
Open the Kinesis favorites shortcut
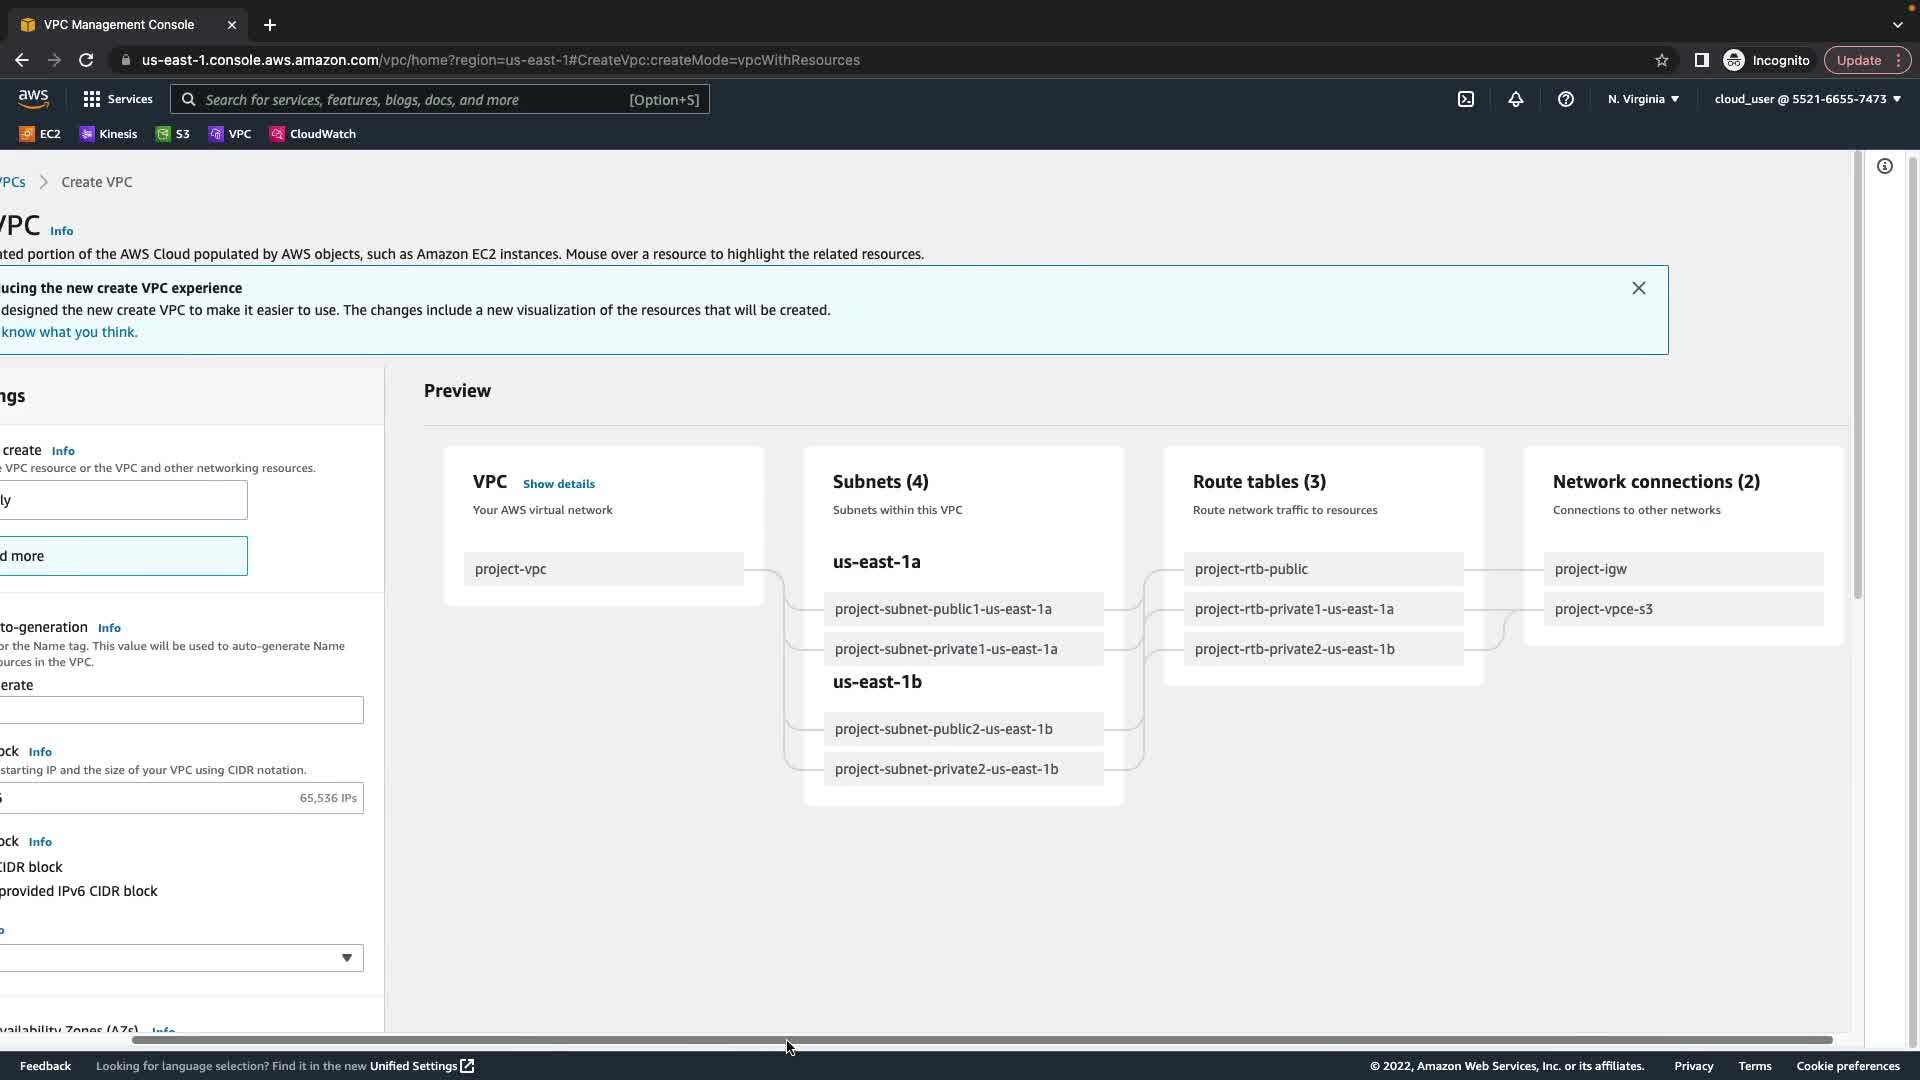pyautogui.click(x=109, y=134)
